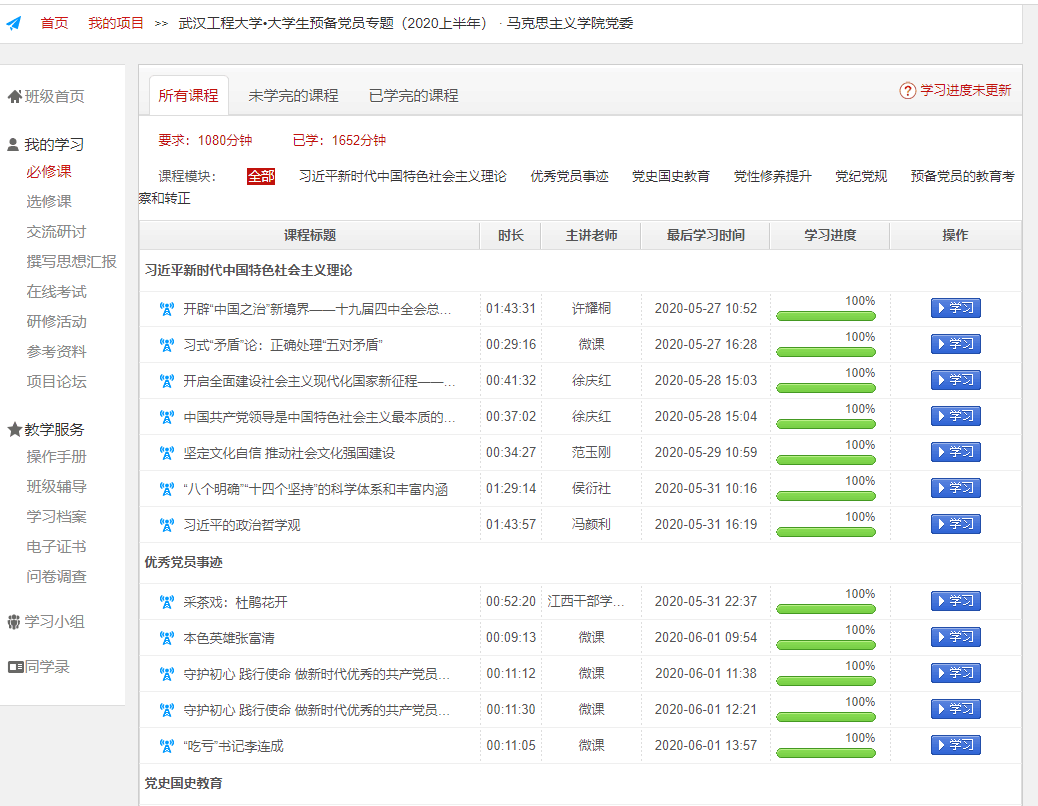Filter by 优秀党员事迹 module
The height and width of the screenshot is (806, 1038).
pyautogui.click(x=569, y=176)
